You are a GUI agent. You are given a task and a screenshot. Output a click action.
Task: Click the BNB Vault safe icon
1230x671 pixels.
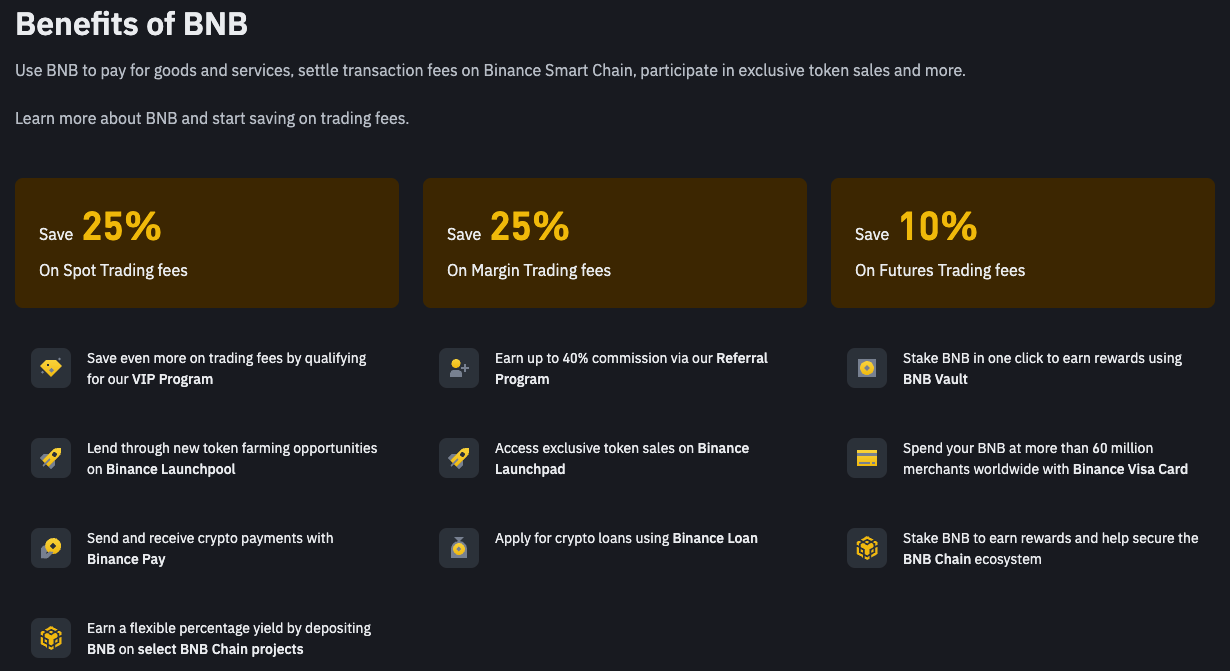pyautogui.click(x=867, y=368)
